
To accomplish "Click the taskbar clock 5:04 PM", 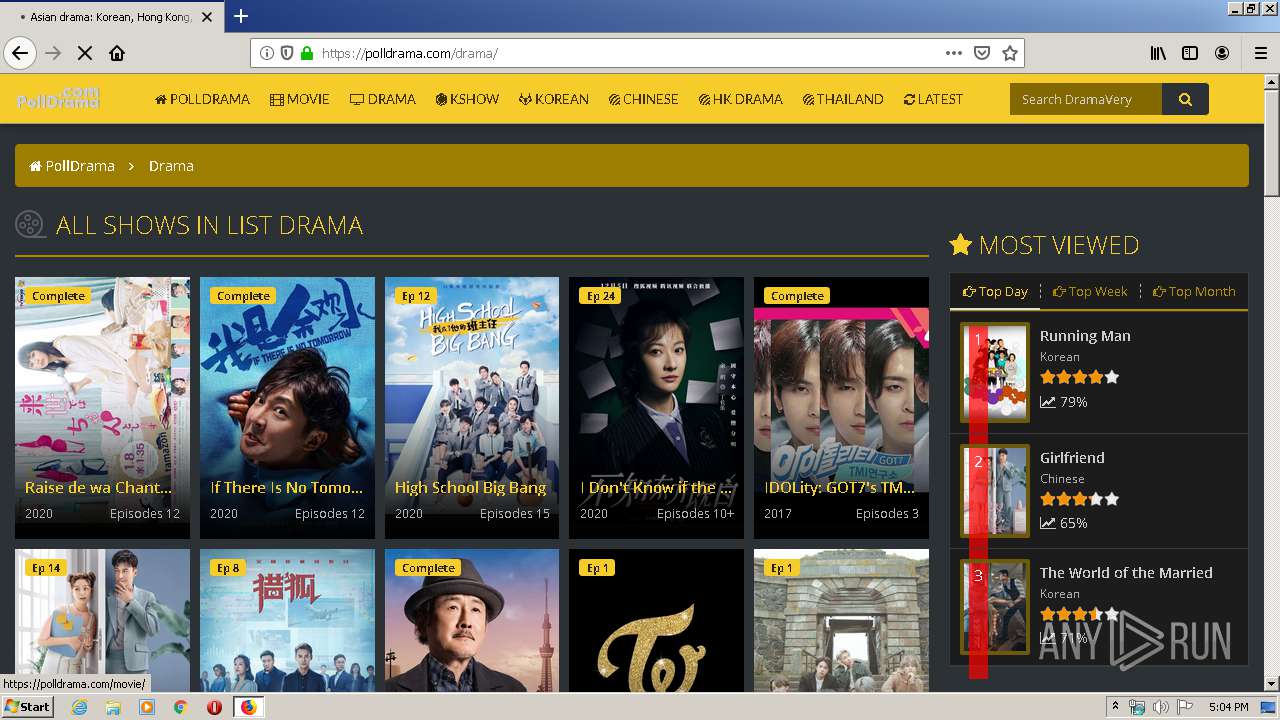I will point(1228,707).
